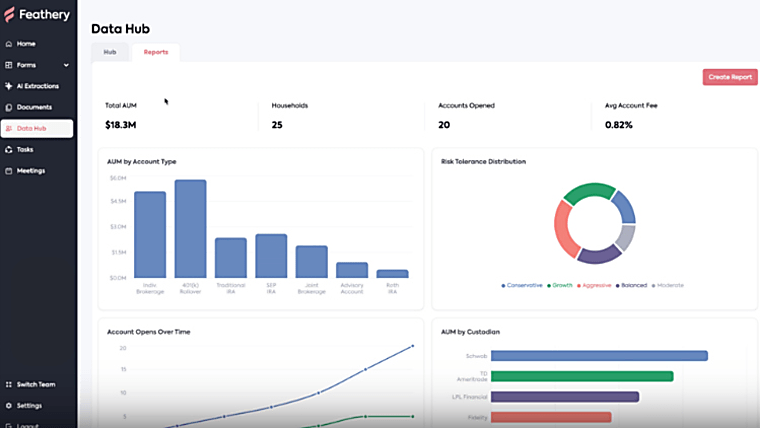Toggle Balanced legend entry
760x428 pixels.
click(631, 285)
